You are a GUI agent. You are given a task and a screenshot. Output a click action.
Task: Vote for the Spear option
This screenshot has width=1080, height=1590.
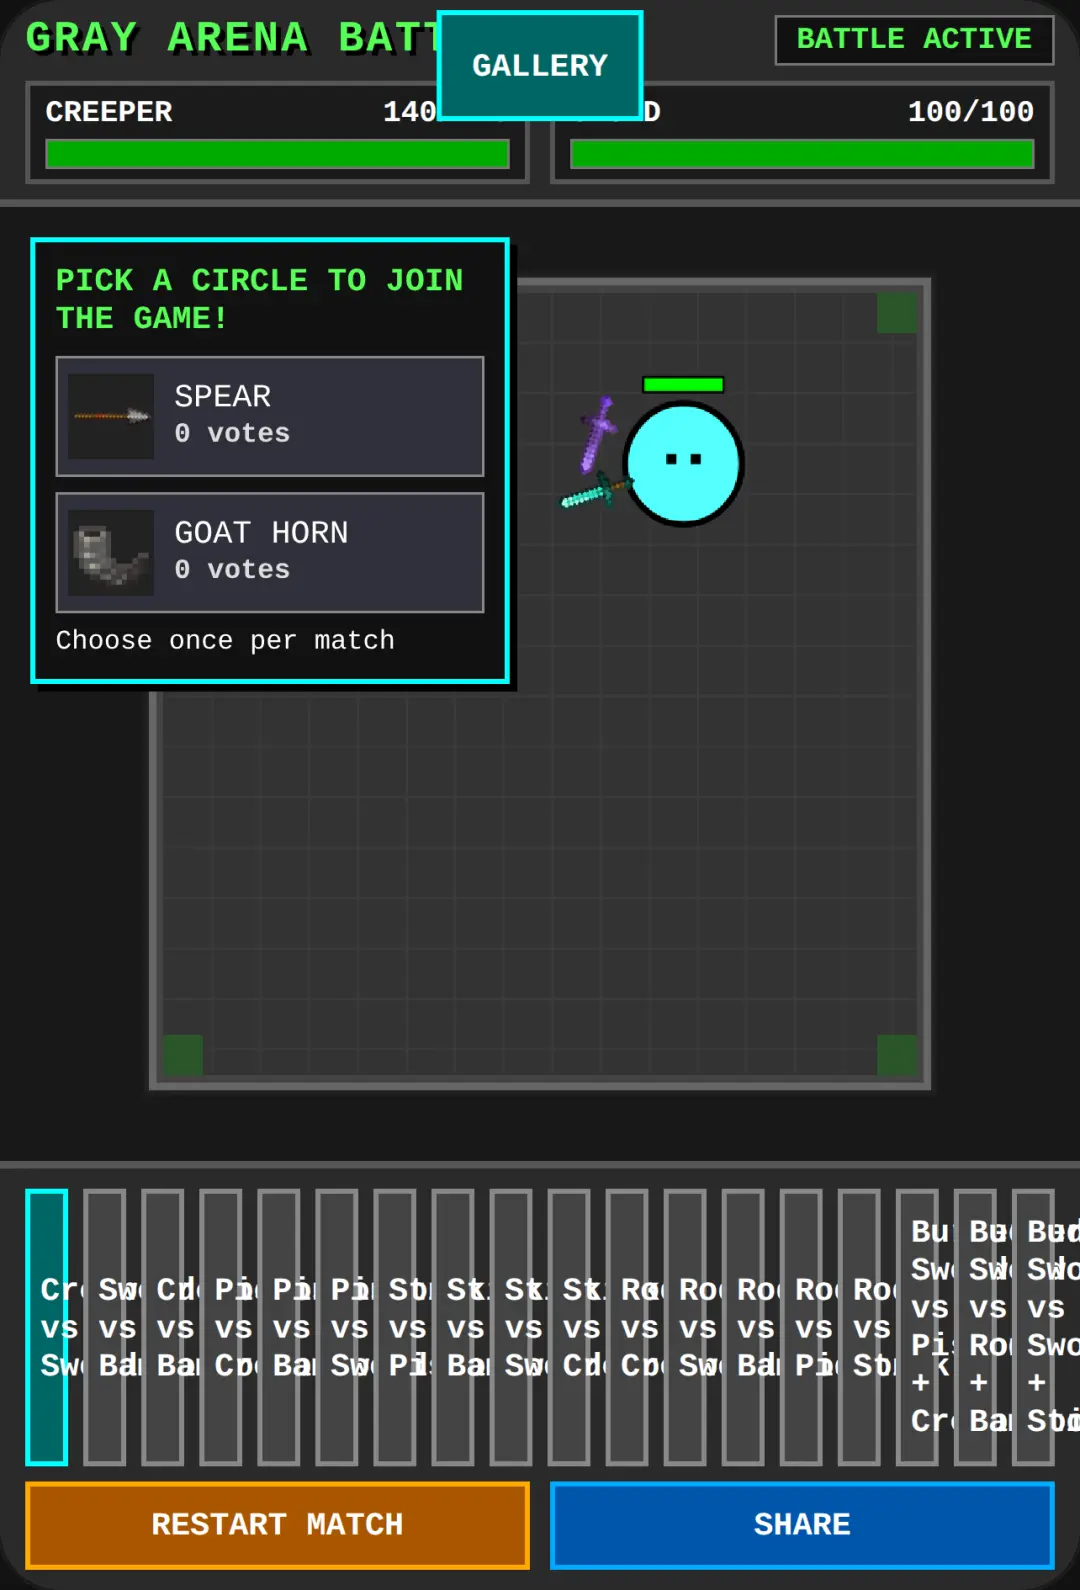pos(270,416)
